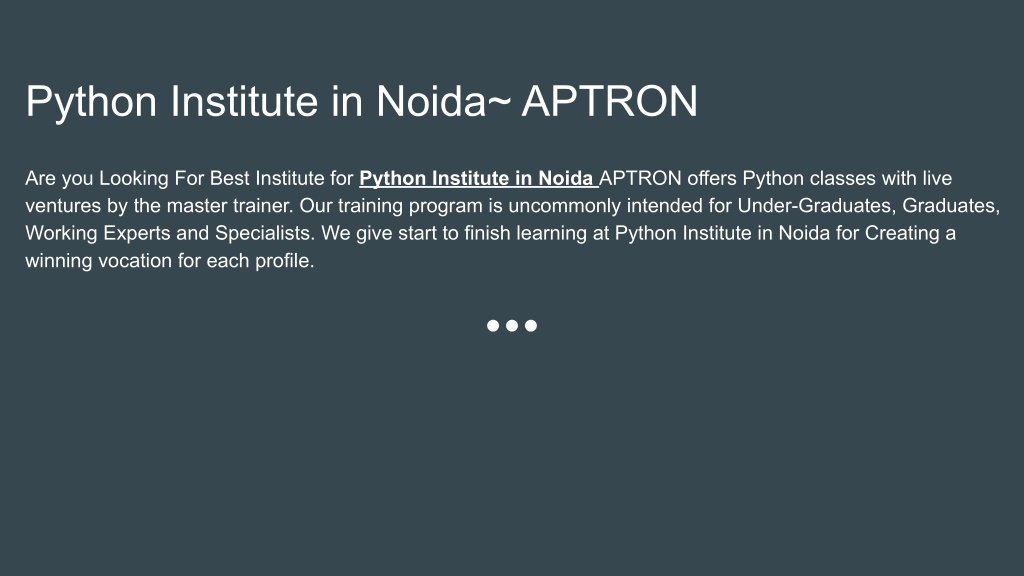
Task: Select the slide title Python Institute in Noida~ APTRON
Action: 362,101
